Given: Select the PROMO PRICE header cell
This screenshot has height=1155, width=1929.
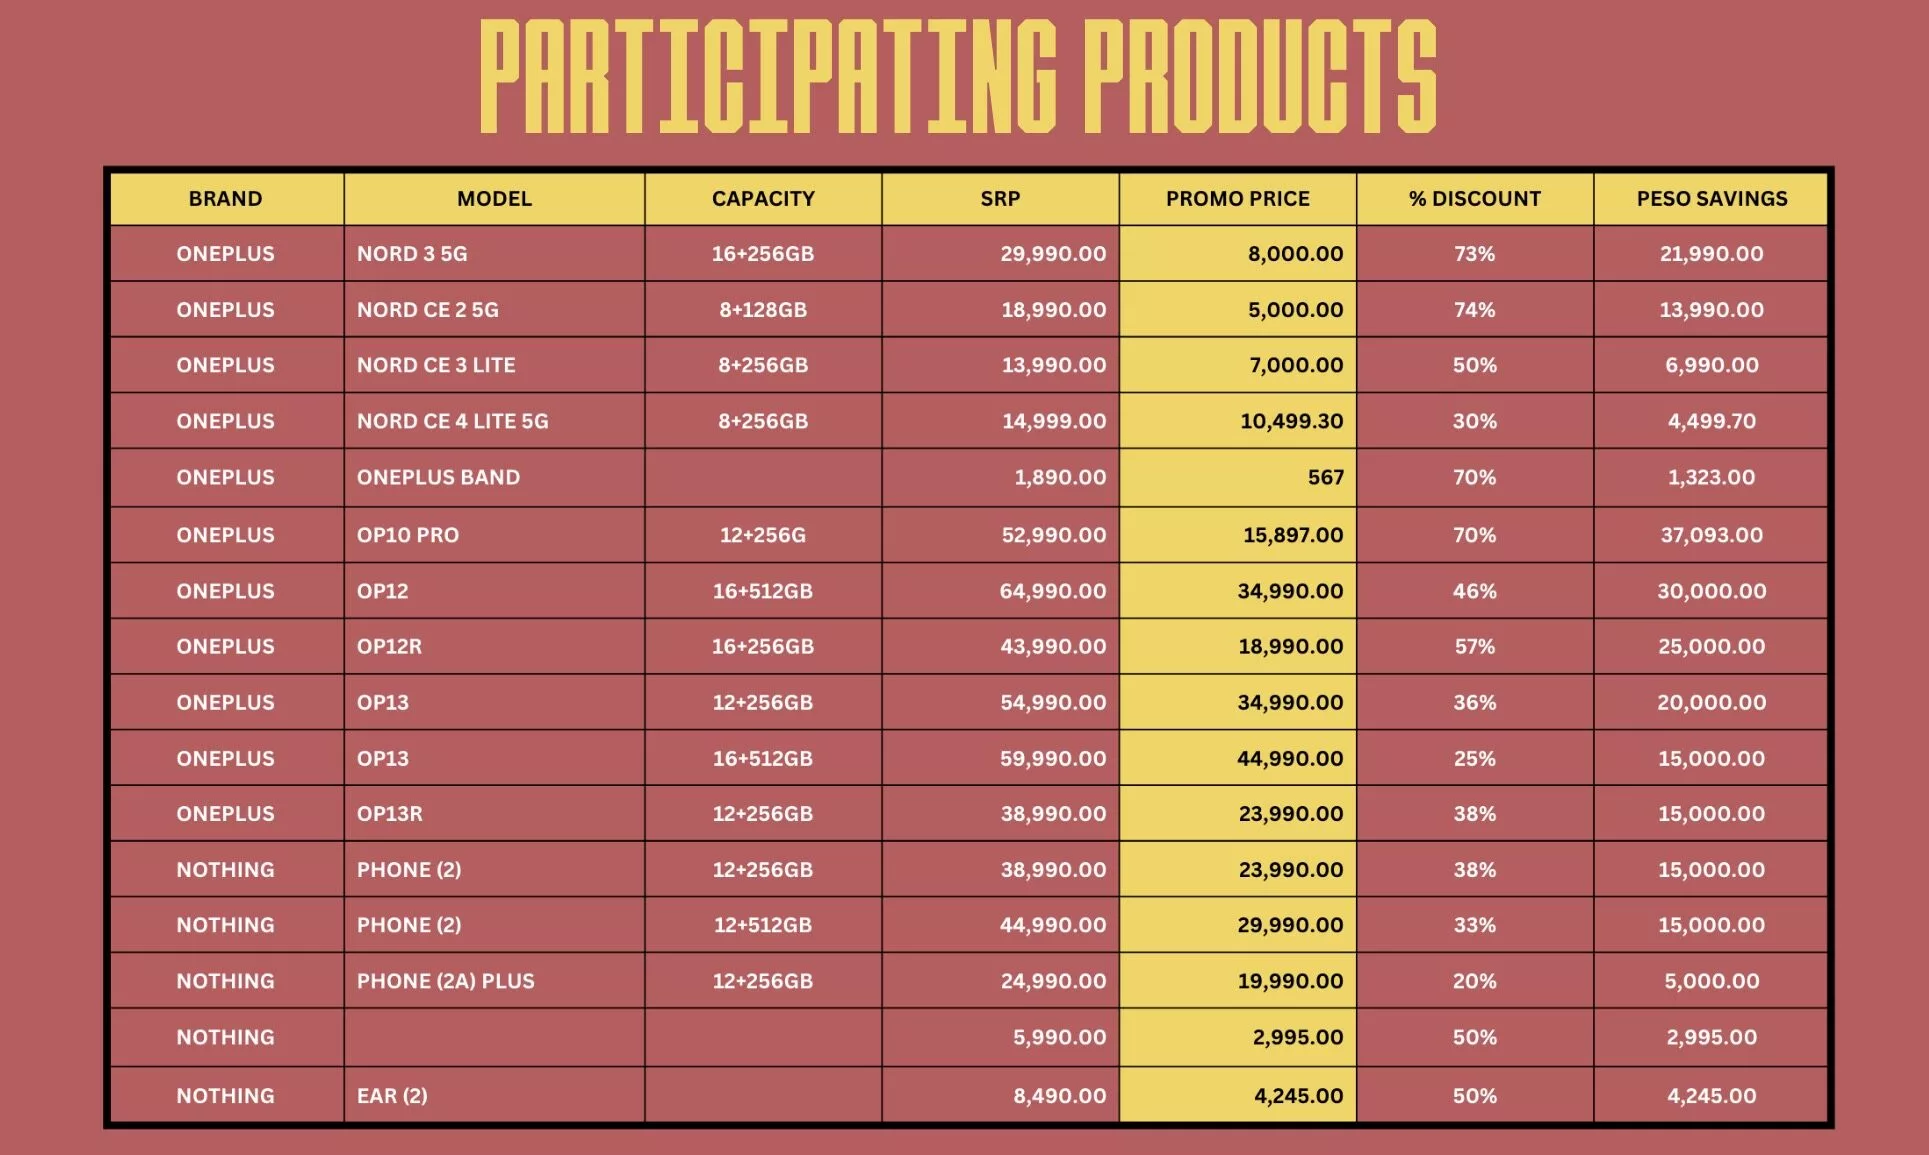Looking at the screenshot, I should point(1237,198).
